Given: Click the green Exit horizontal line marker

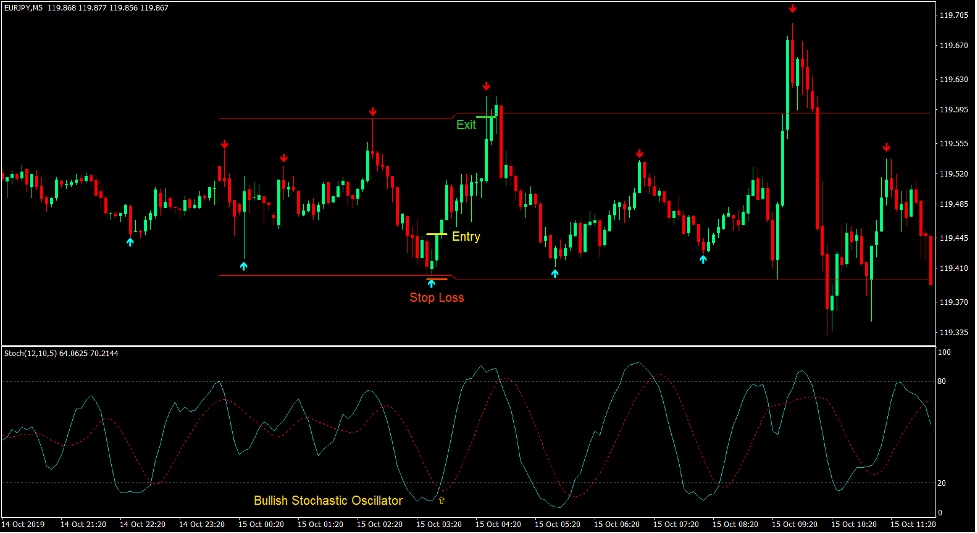Looking at the screenshot, I should [486, 117].
